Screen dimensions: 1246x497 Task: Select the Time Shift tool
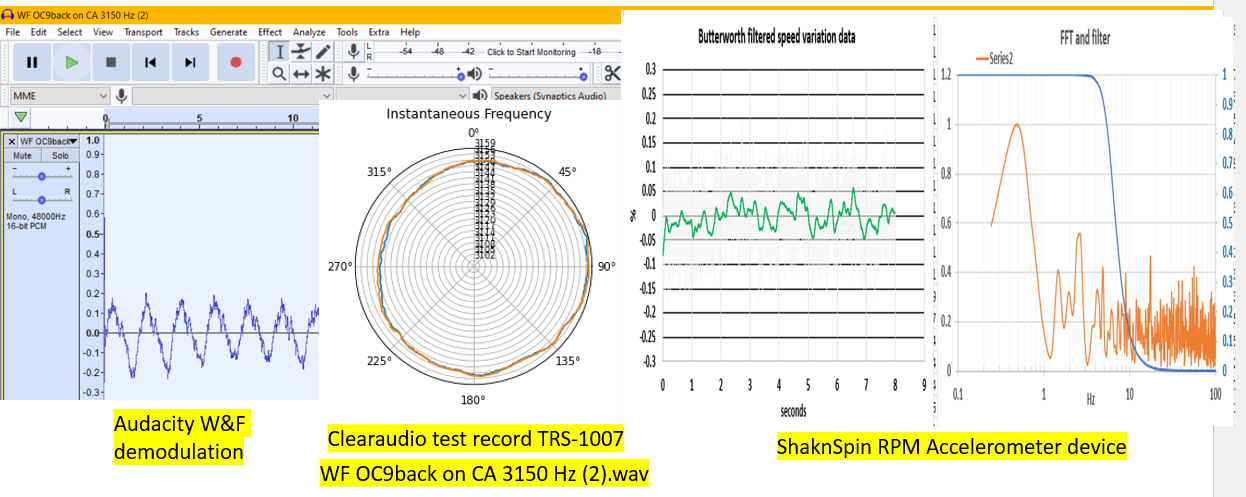pyautogui.click(x=301, y=73)
